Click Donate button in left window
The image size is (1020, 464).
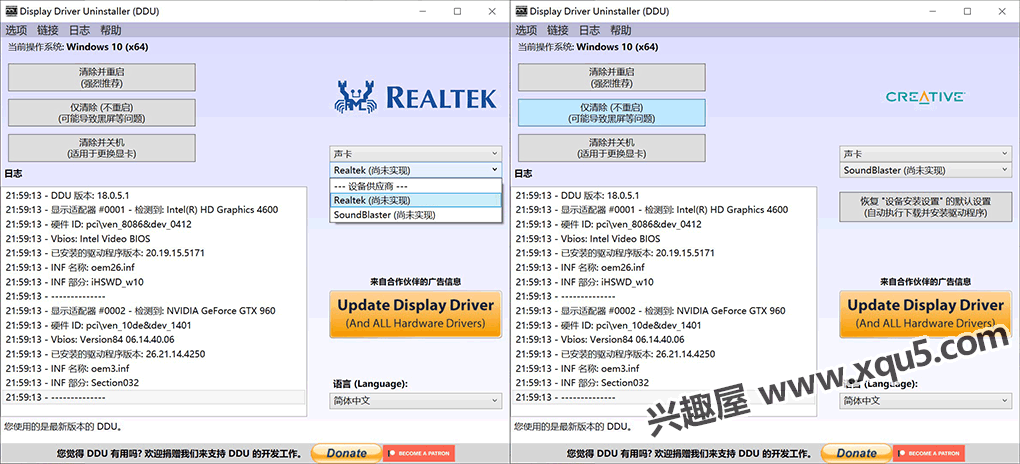pos(346,453)
